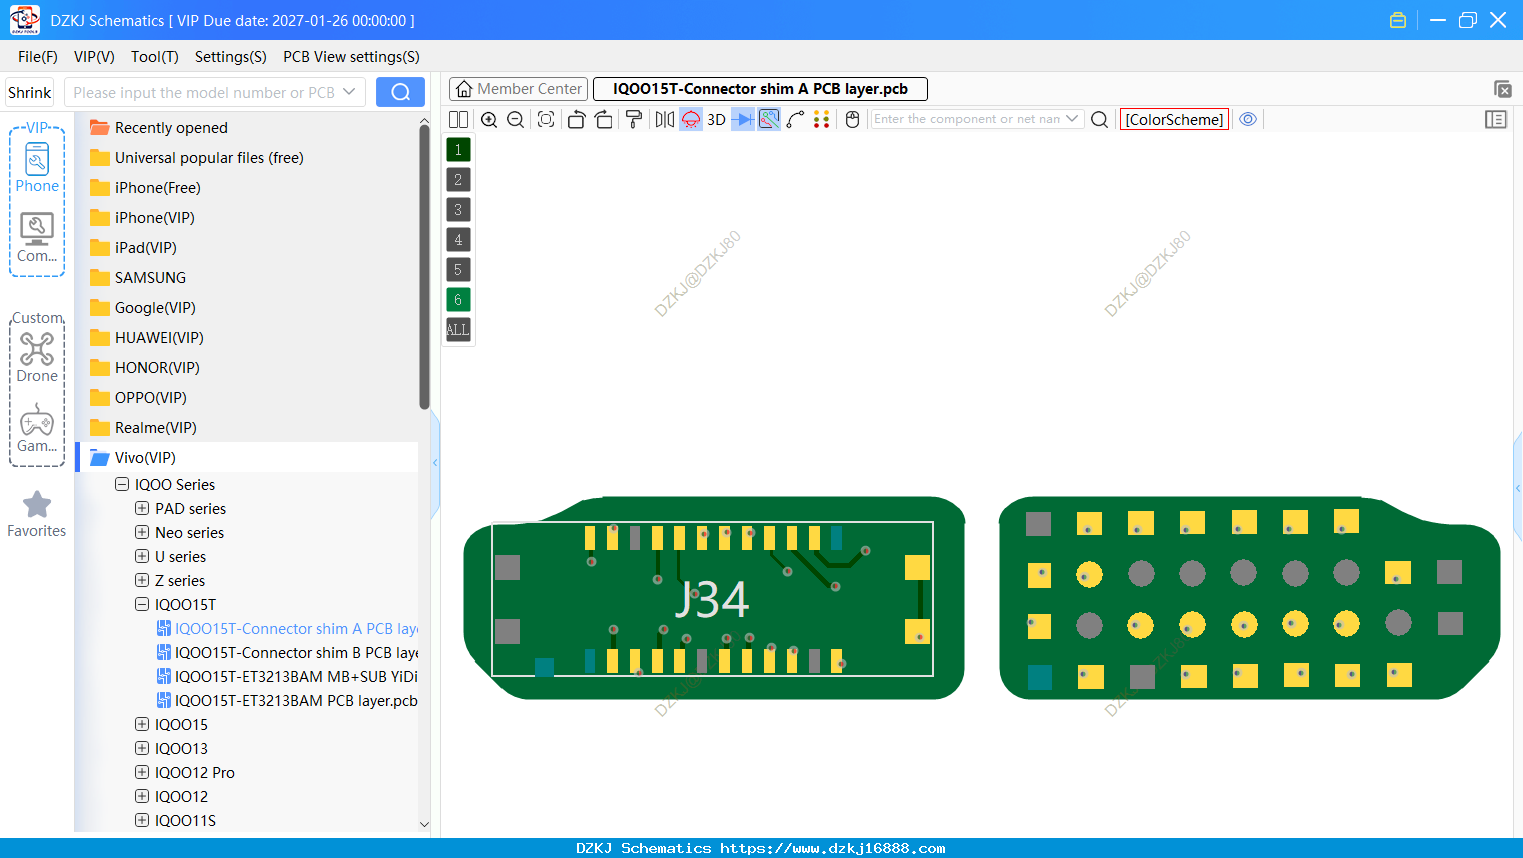
Task: Select the paint roller tool
Action: (x=634, y=119)
